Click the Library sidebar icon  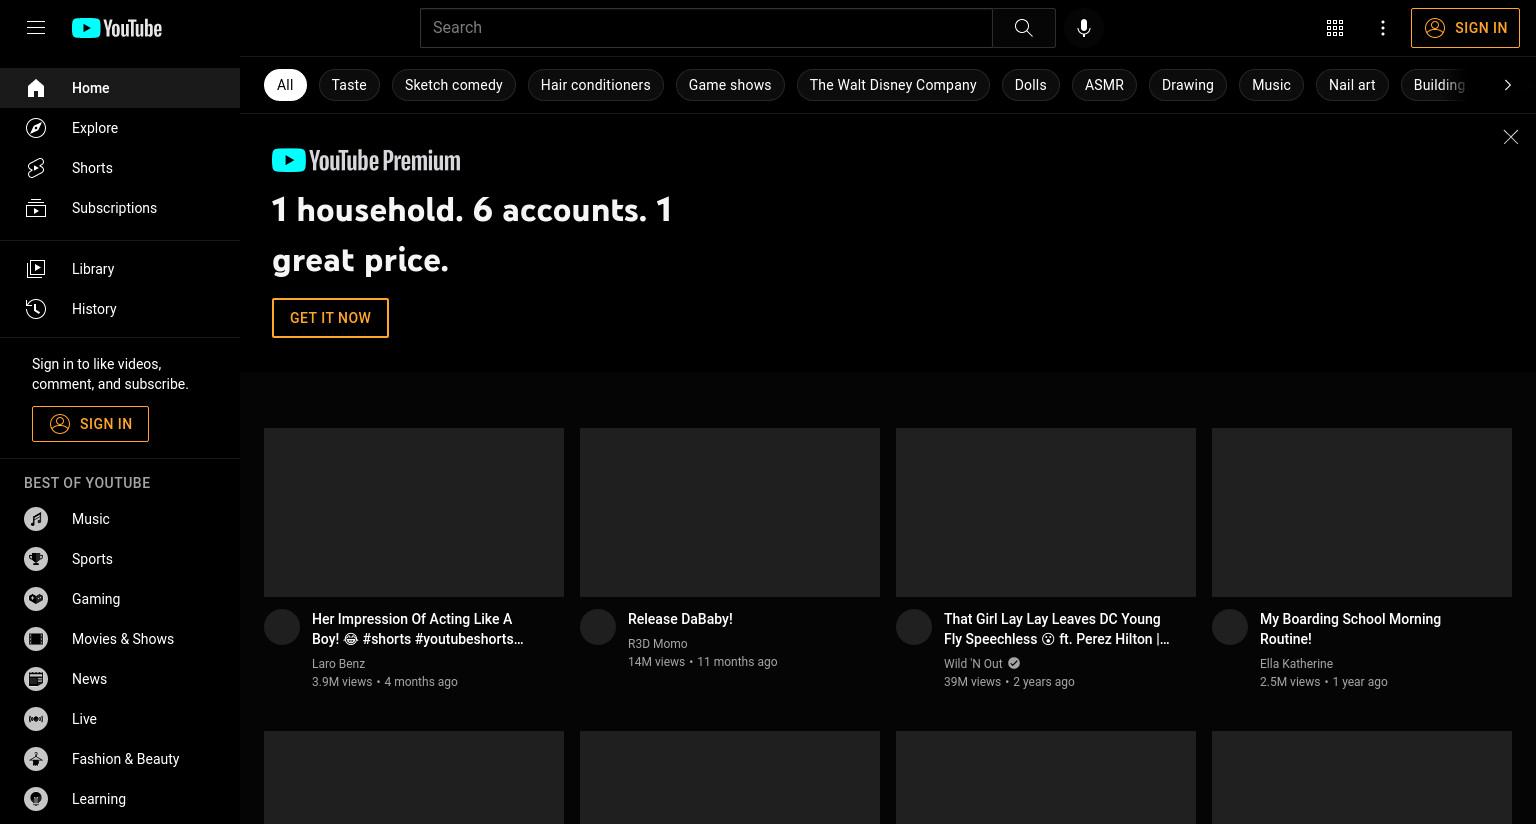pyautogui.click(x=36, y=269)
